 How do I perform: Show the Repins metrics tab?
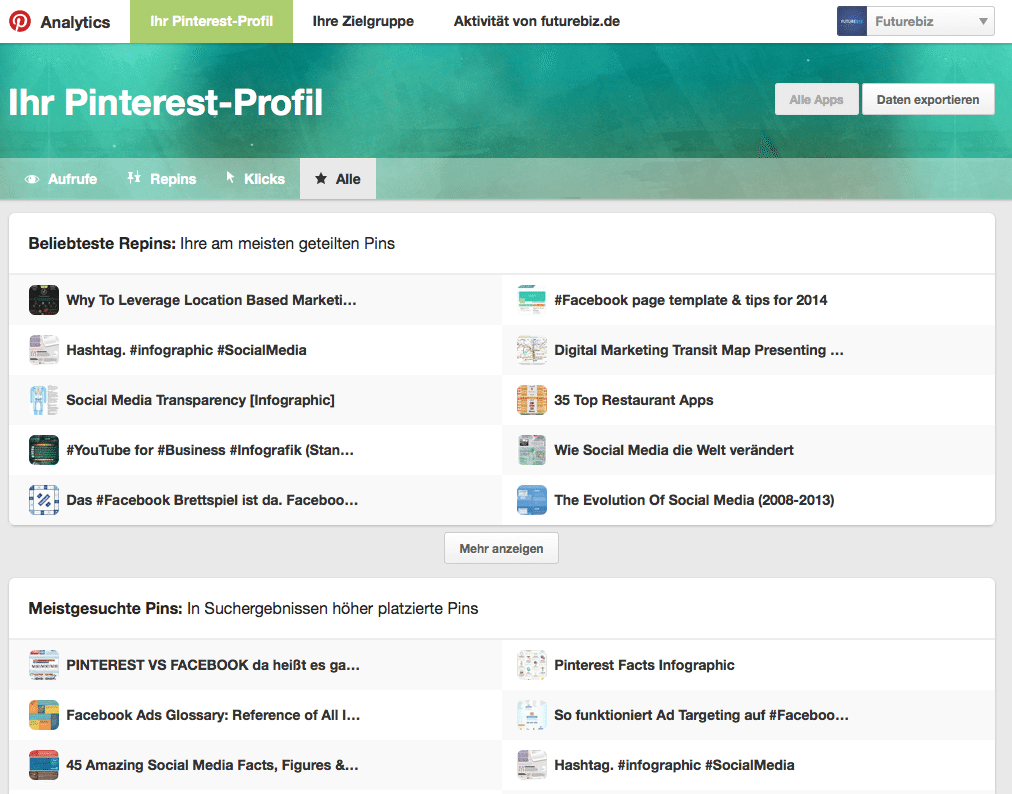point(162,179)
